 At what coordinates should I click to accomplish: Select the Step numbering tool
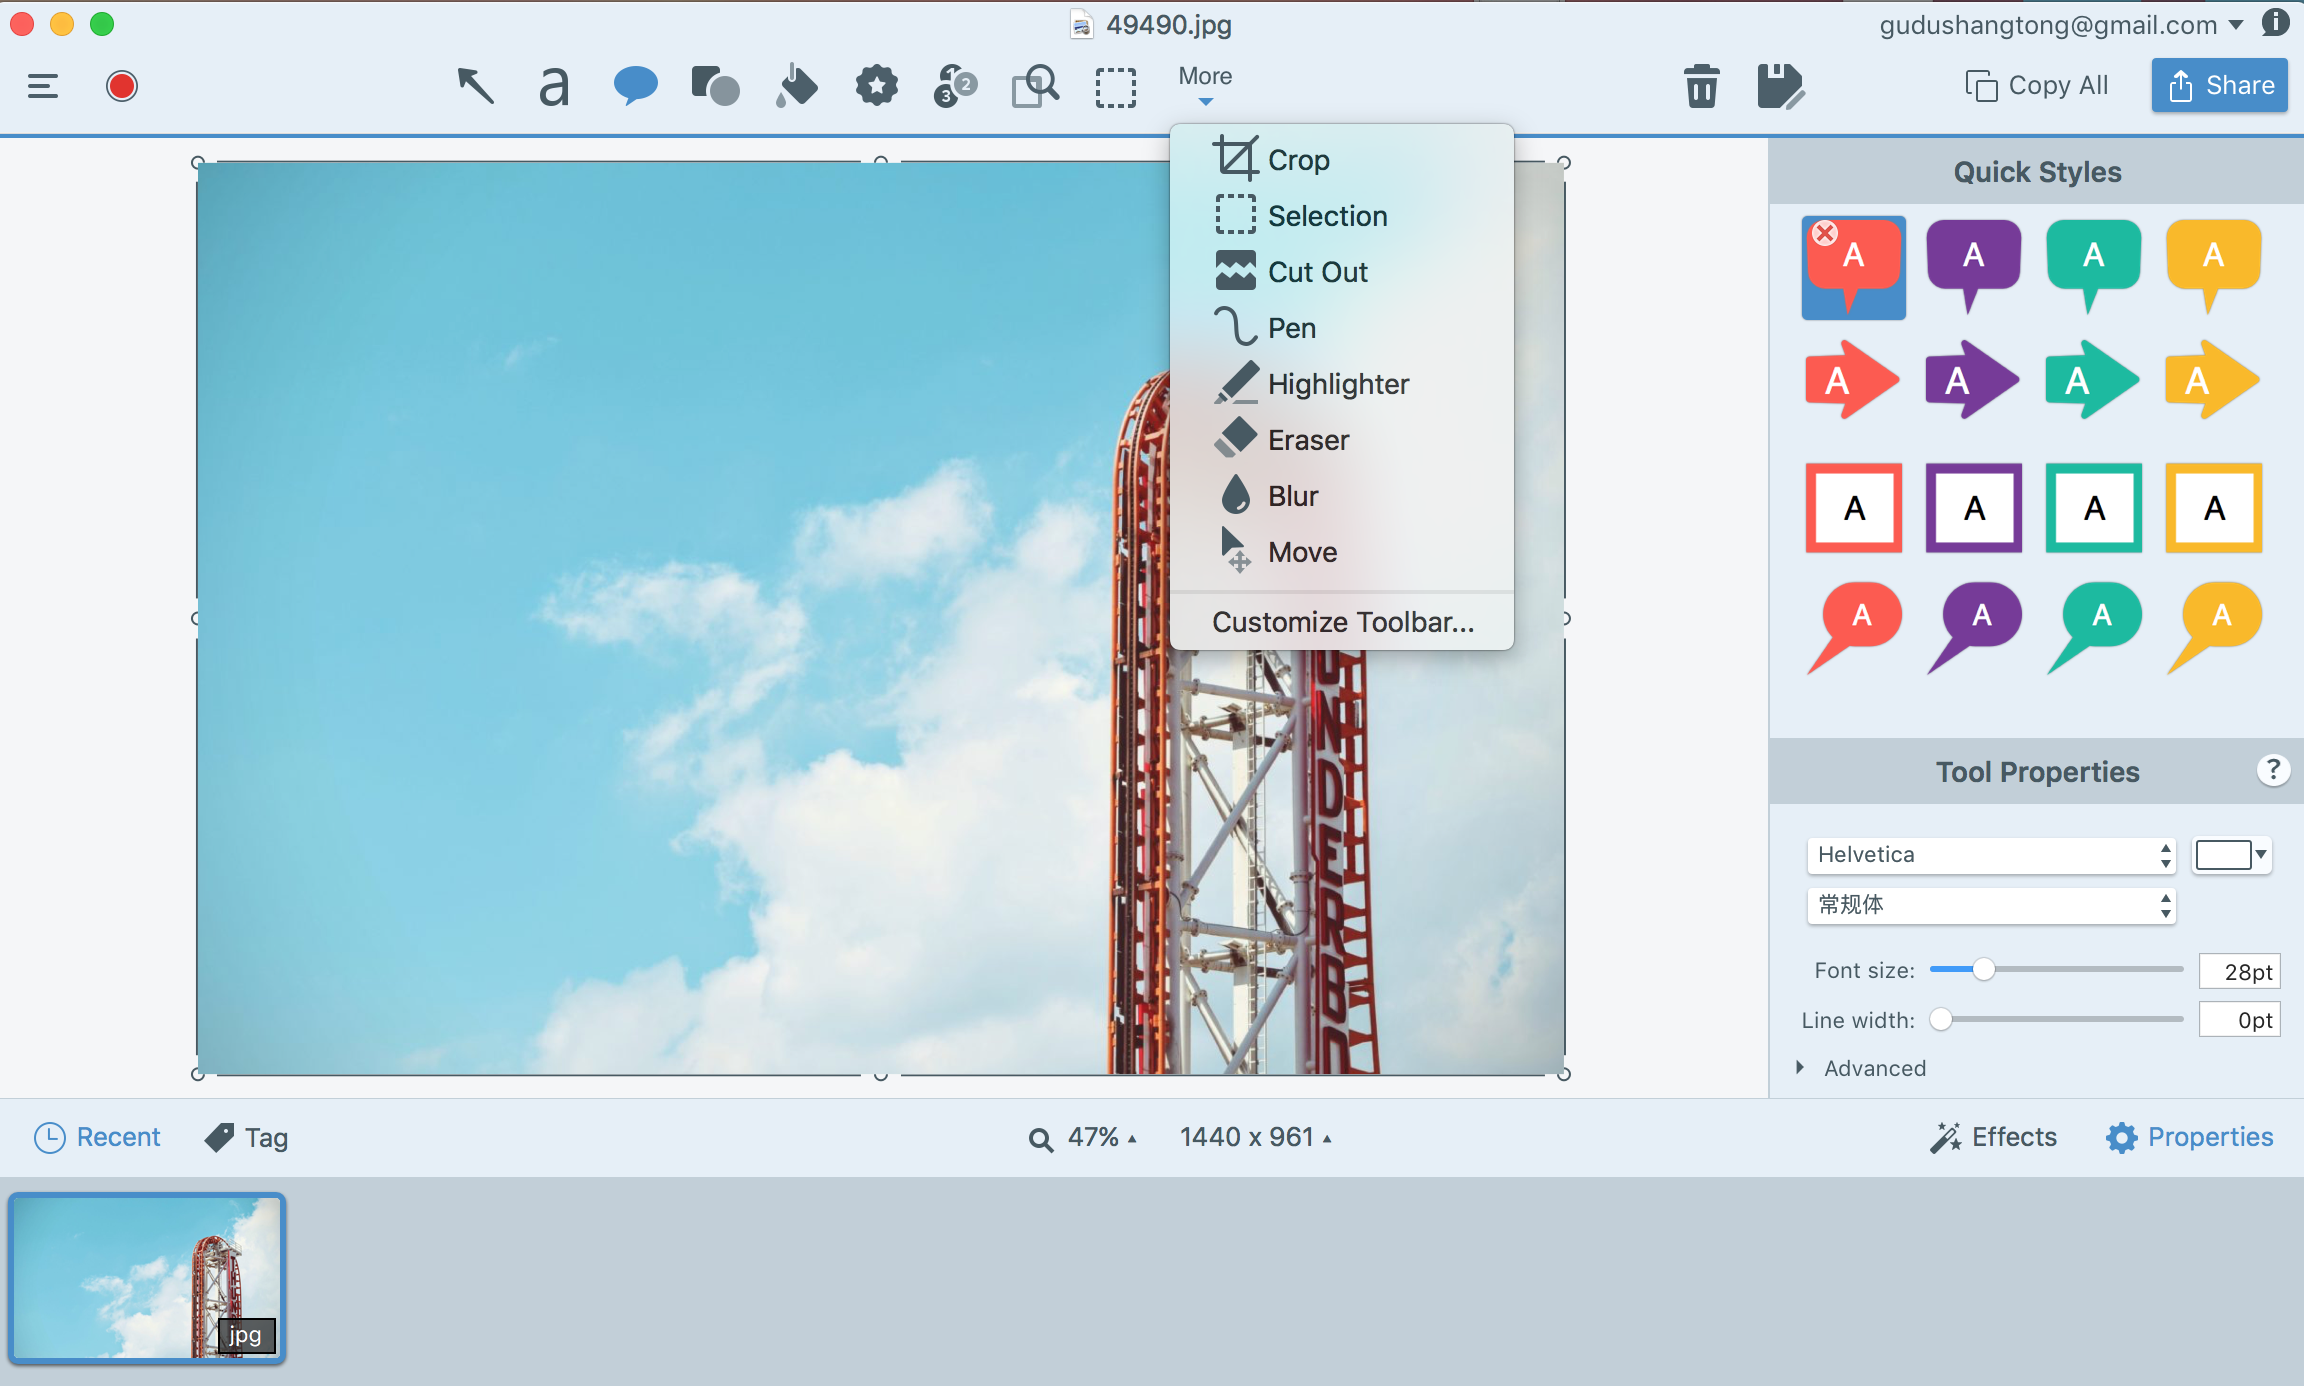(x=955, y=86)
